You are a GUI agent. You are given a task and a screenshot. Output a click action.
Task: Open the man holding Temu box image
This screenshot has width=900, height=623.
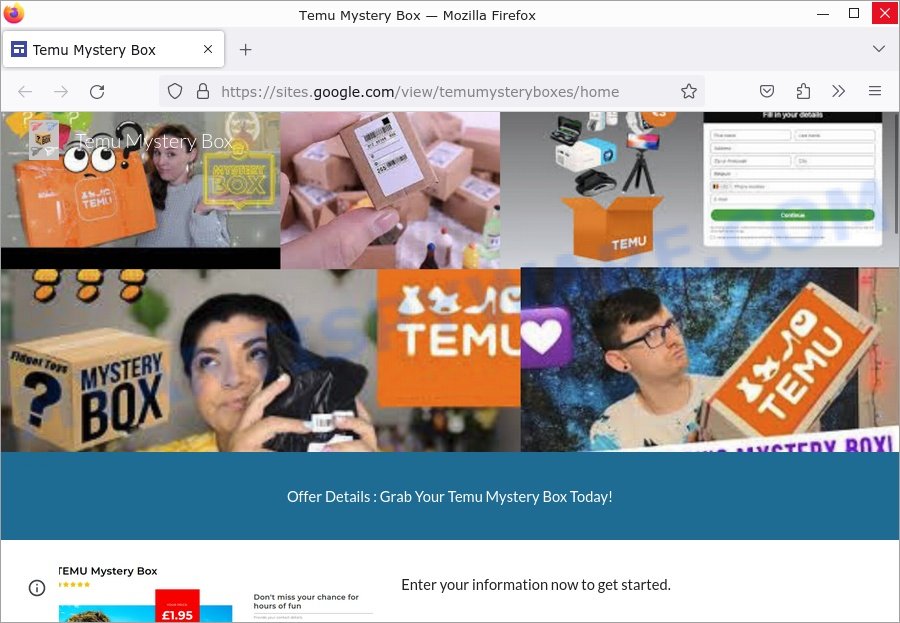click(x=710, y=359)
